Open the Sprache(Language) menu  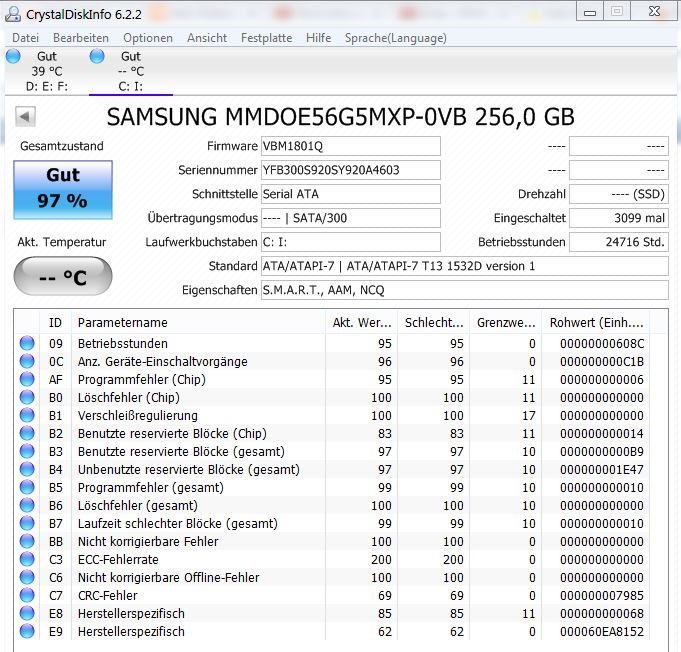point(395,38)
